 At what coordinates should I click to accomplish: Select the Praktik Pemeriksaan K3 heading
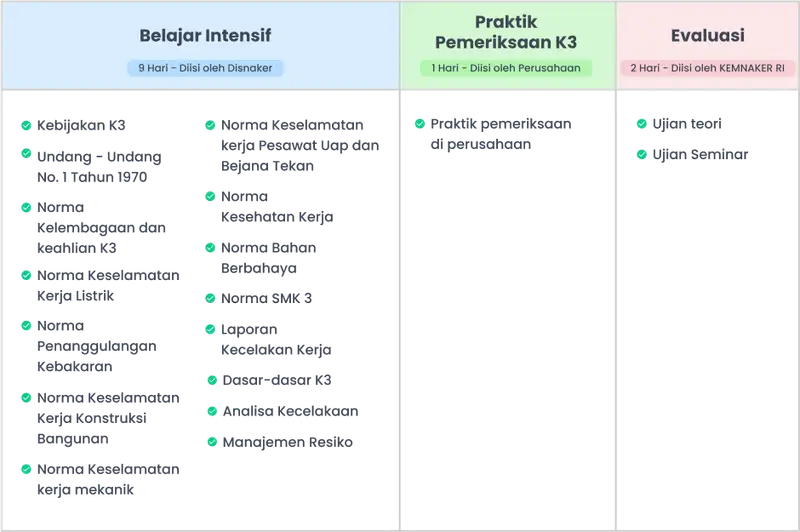[x=506, y=32]
